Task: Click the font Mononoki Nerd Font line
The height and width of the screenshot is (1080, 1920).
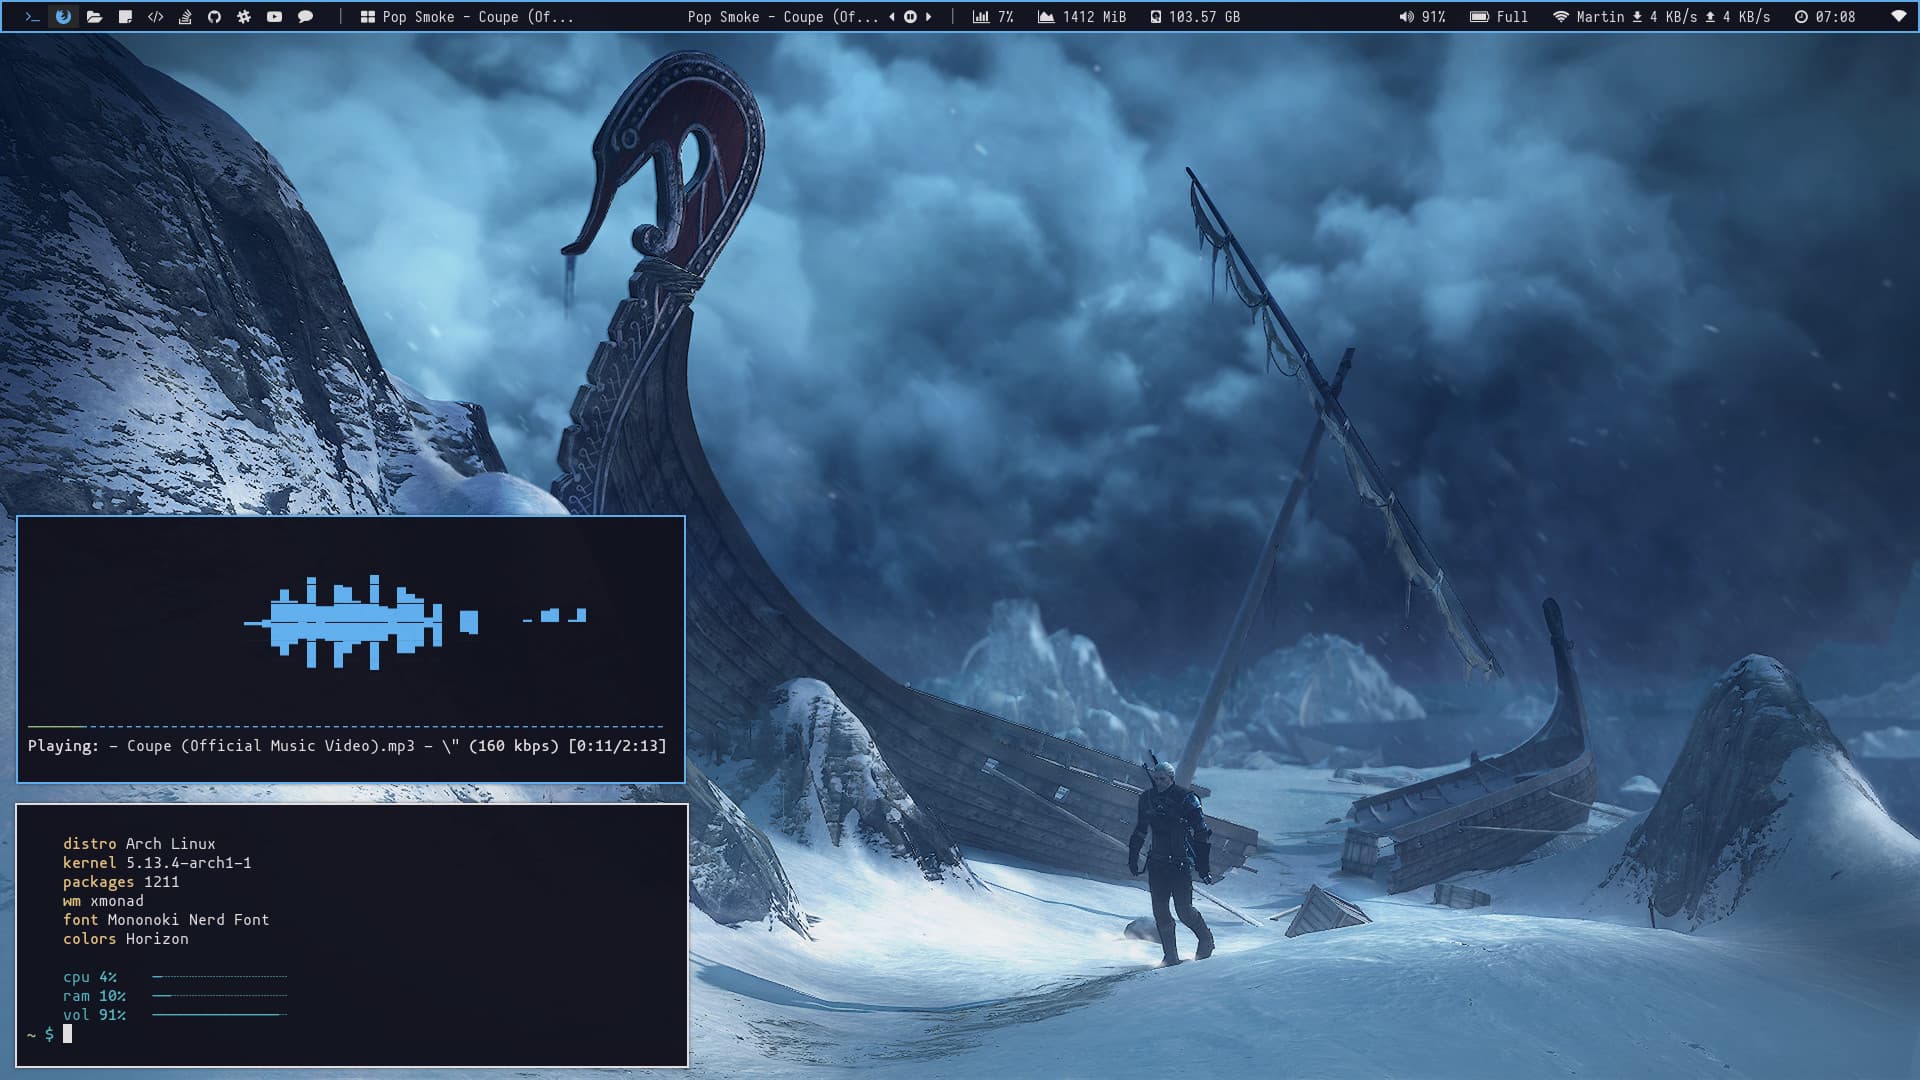Action: pyautogui.click(x=166, y=920)
